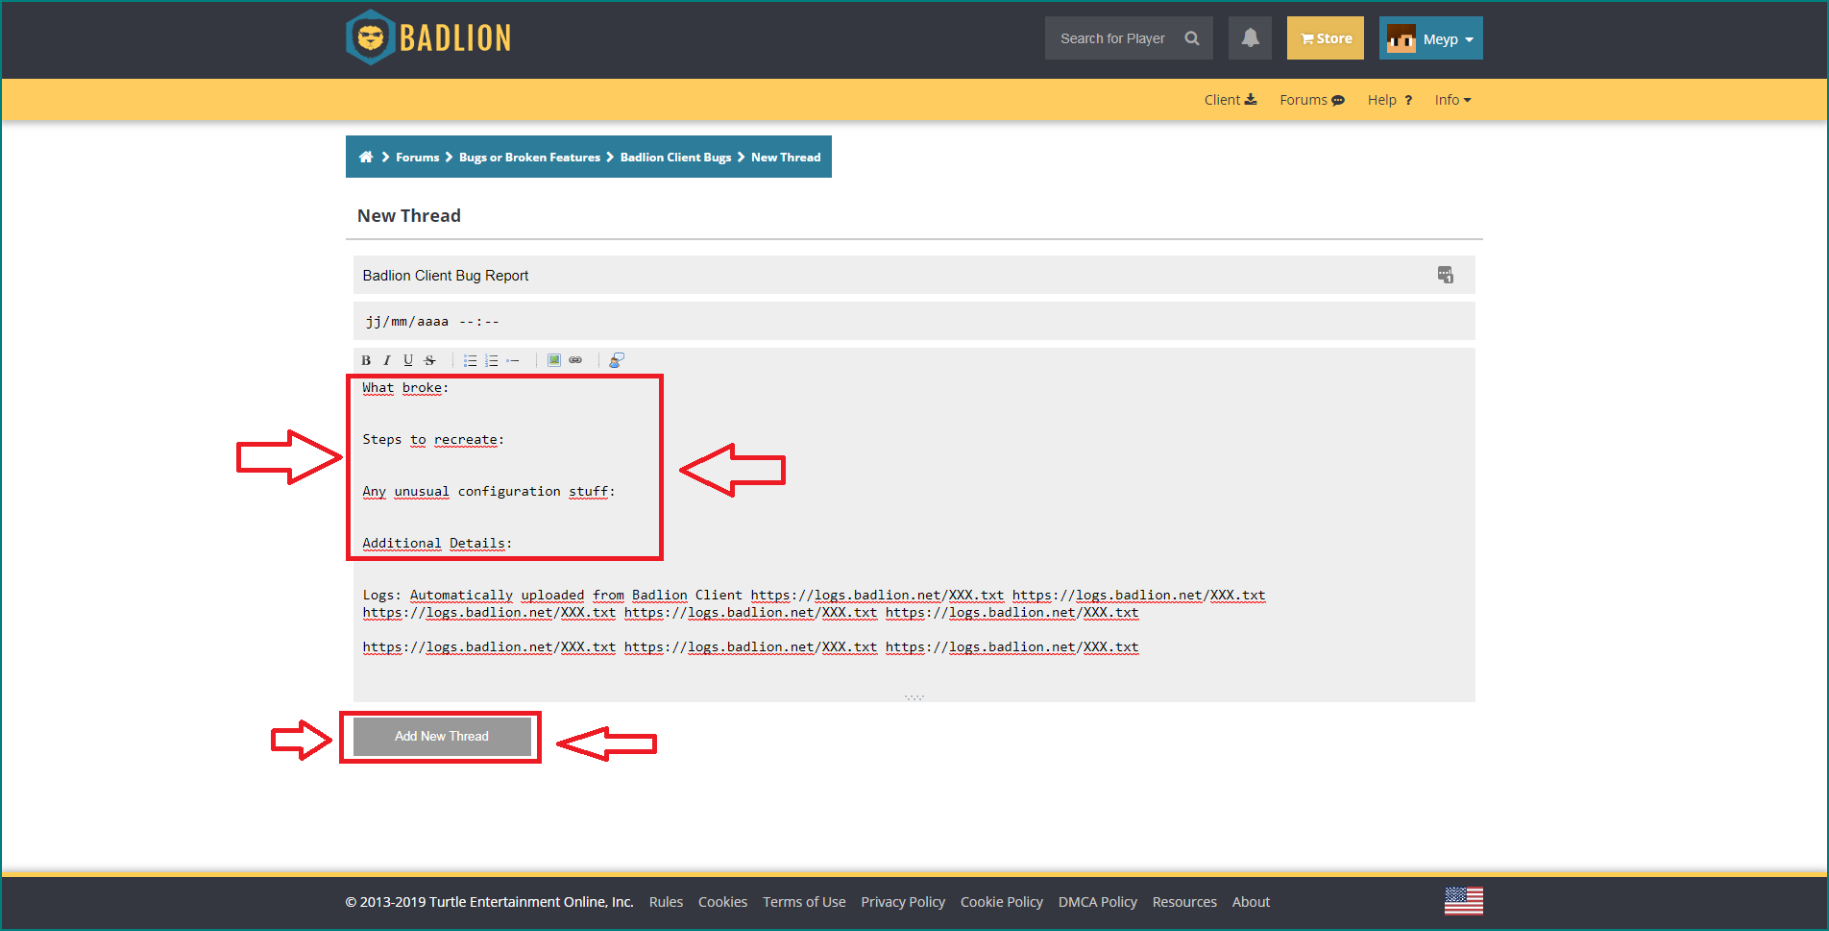Submit with Add New Thread button
This screenshot has height=931, width=1829.
(442, 736)
